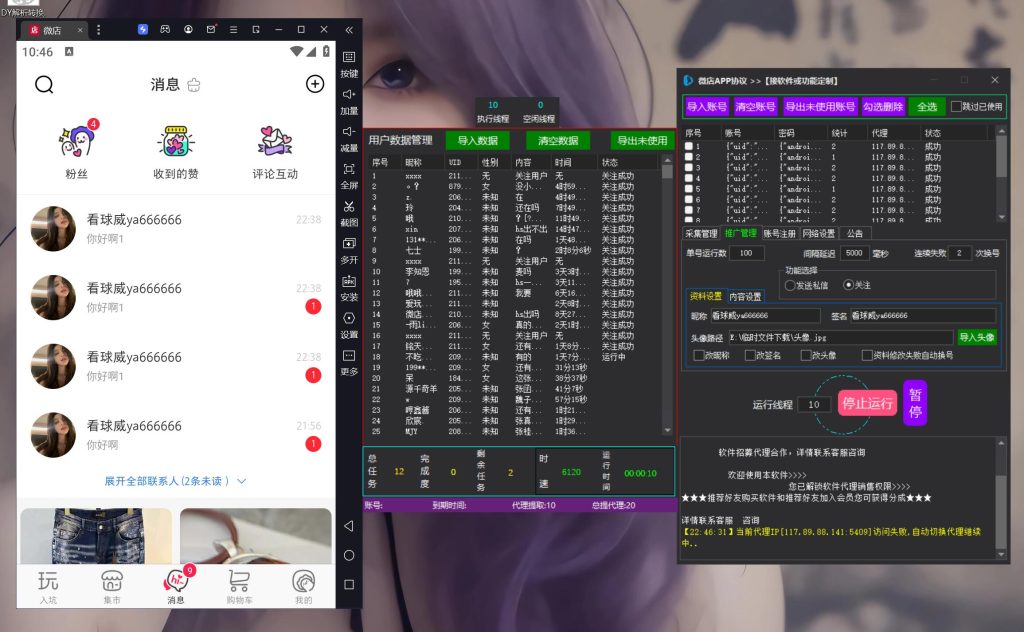The width and height of the screenshot is (1024, 632).
Task: Click the 导出未使用账号 button
Action: (x=820, y=106)
